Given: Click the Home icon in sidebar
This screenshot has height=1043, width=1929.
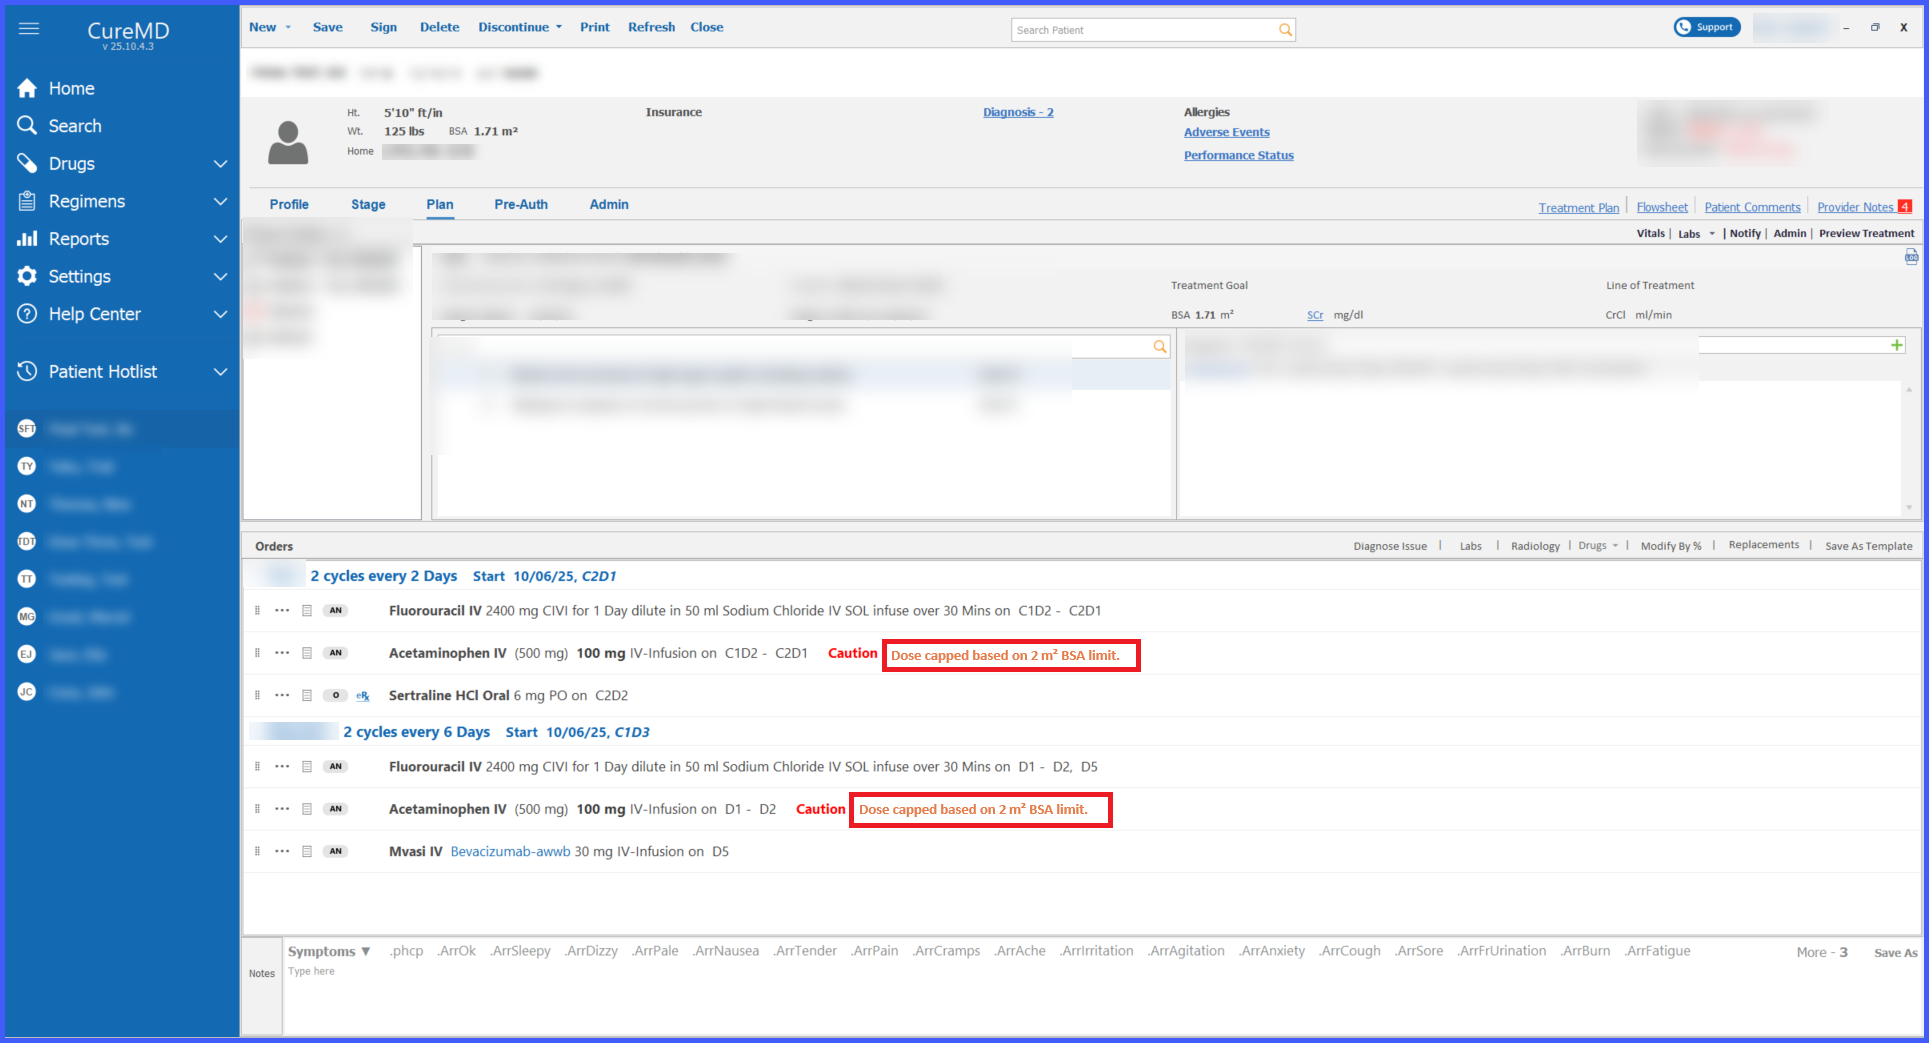Looking at the screenshot, I should (x=28, y=88).
